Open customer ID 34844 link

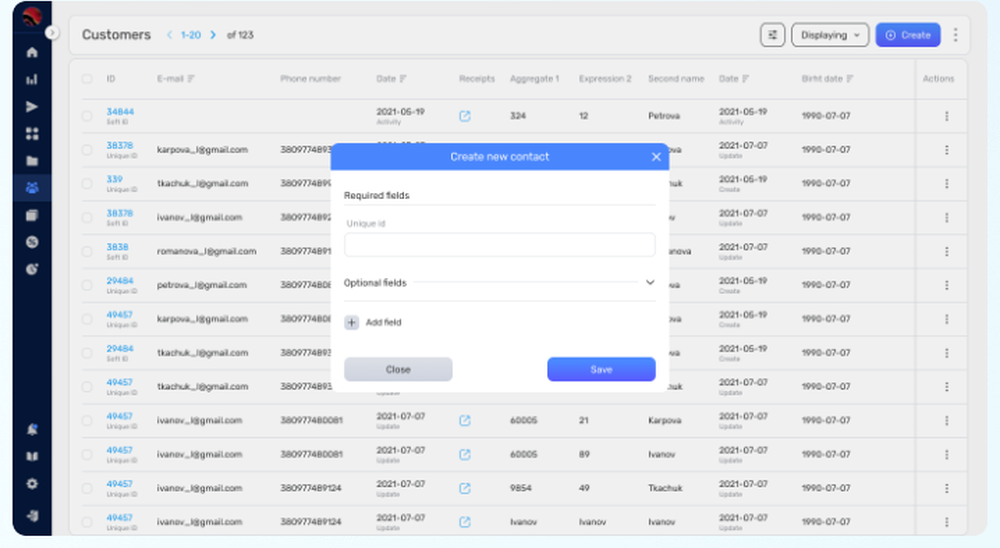tap(120, 112)
